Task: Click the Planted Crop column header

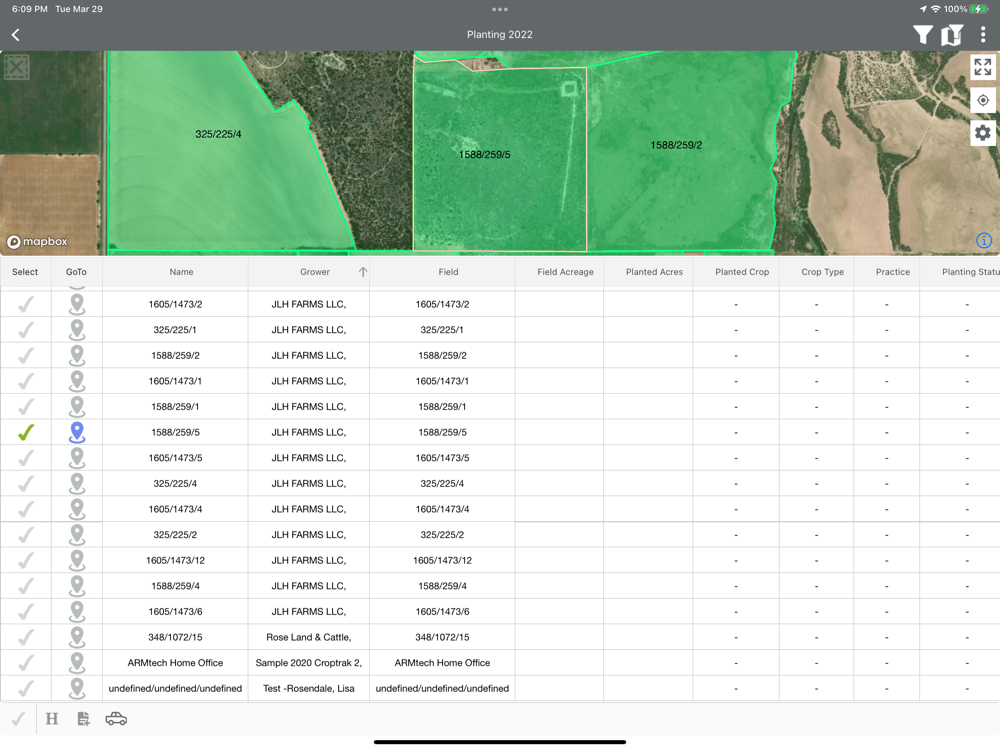Action: (x=742, y=272)
